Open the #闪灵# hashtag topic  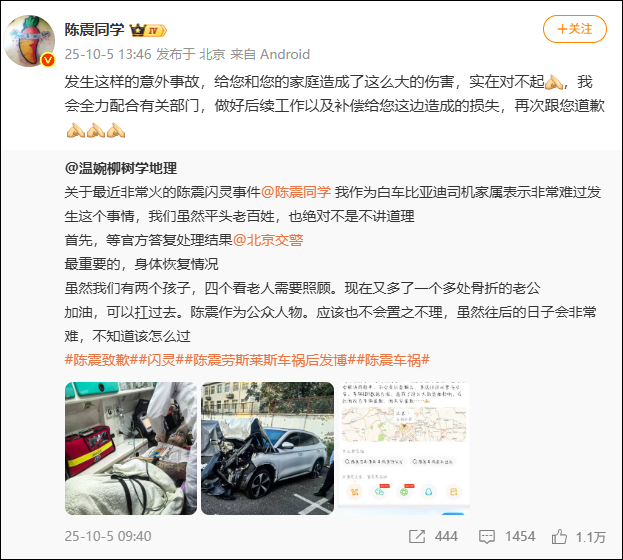[161, 360]
